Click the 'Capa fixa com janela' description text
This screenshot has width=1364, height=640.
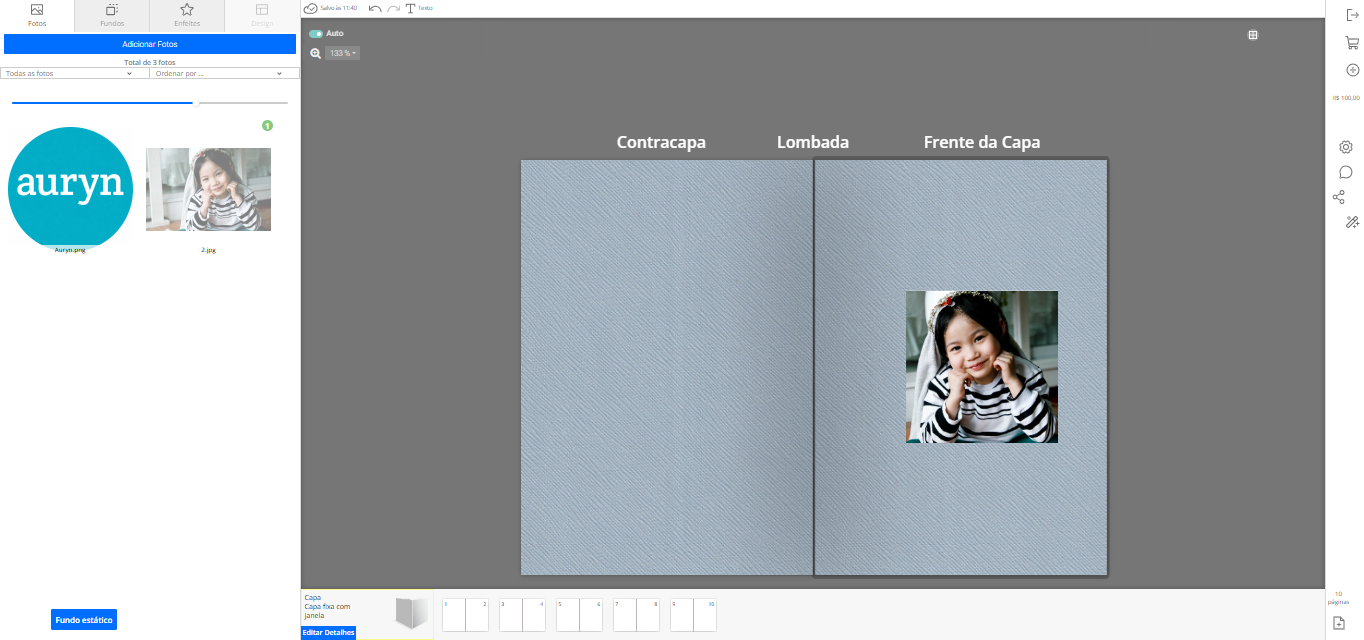click(x=327, y=611)
